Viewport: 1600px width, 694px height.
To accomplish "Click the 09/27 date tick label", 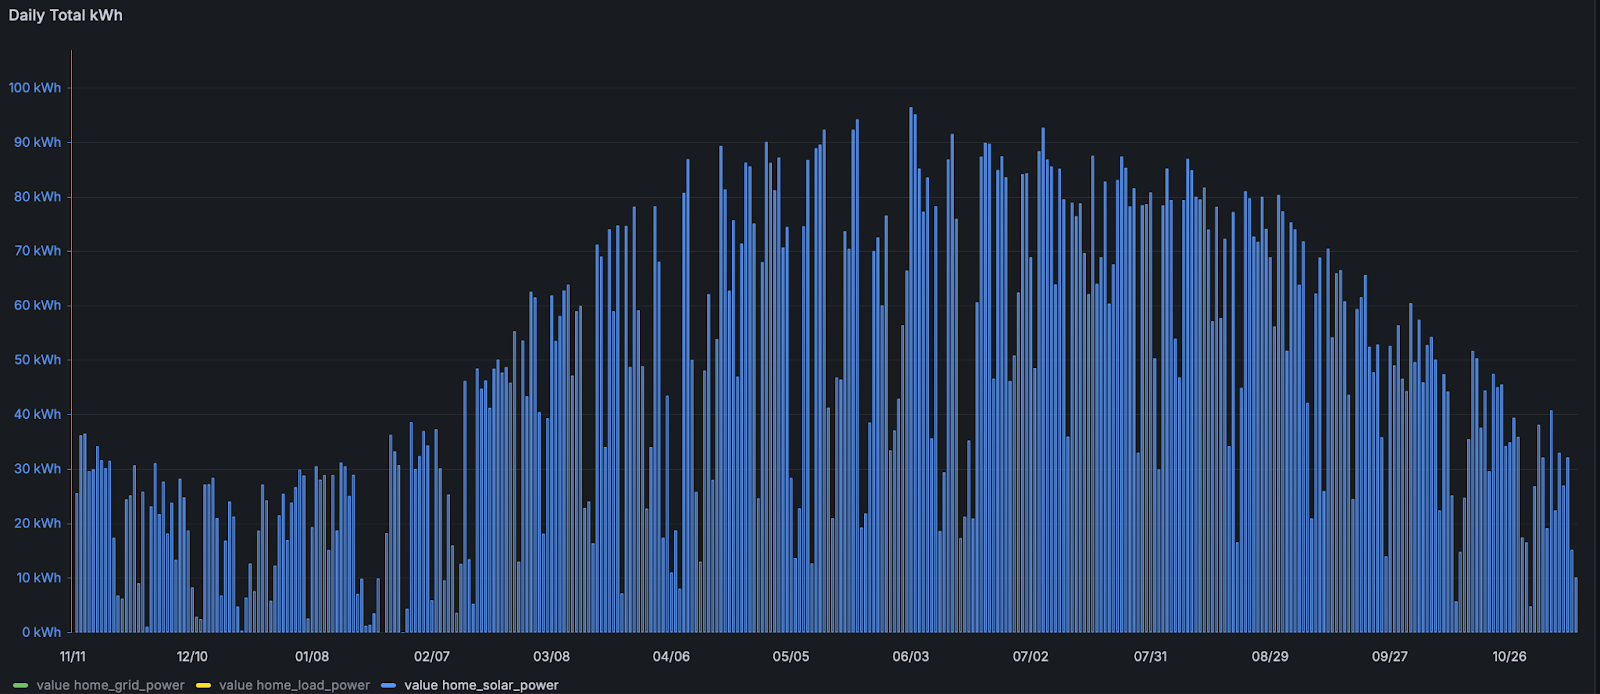I will pyautogui.click(x=1390, y=657).
